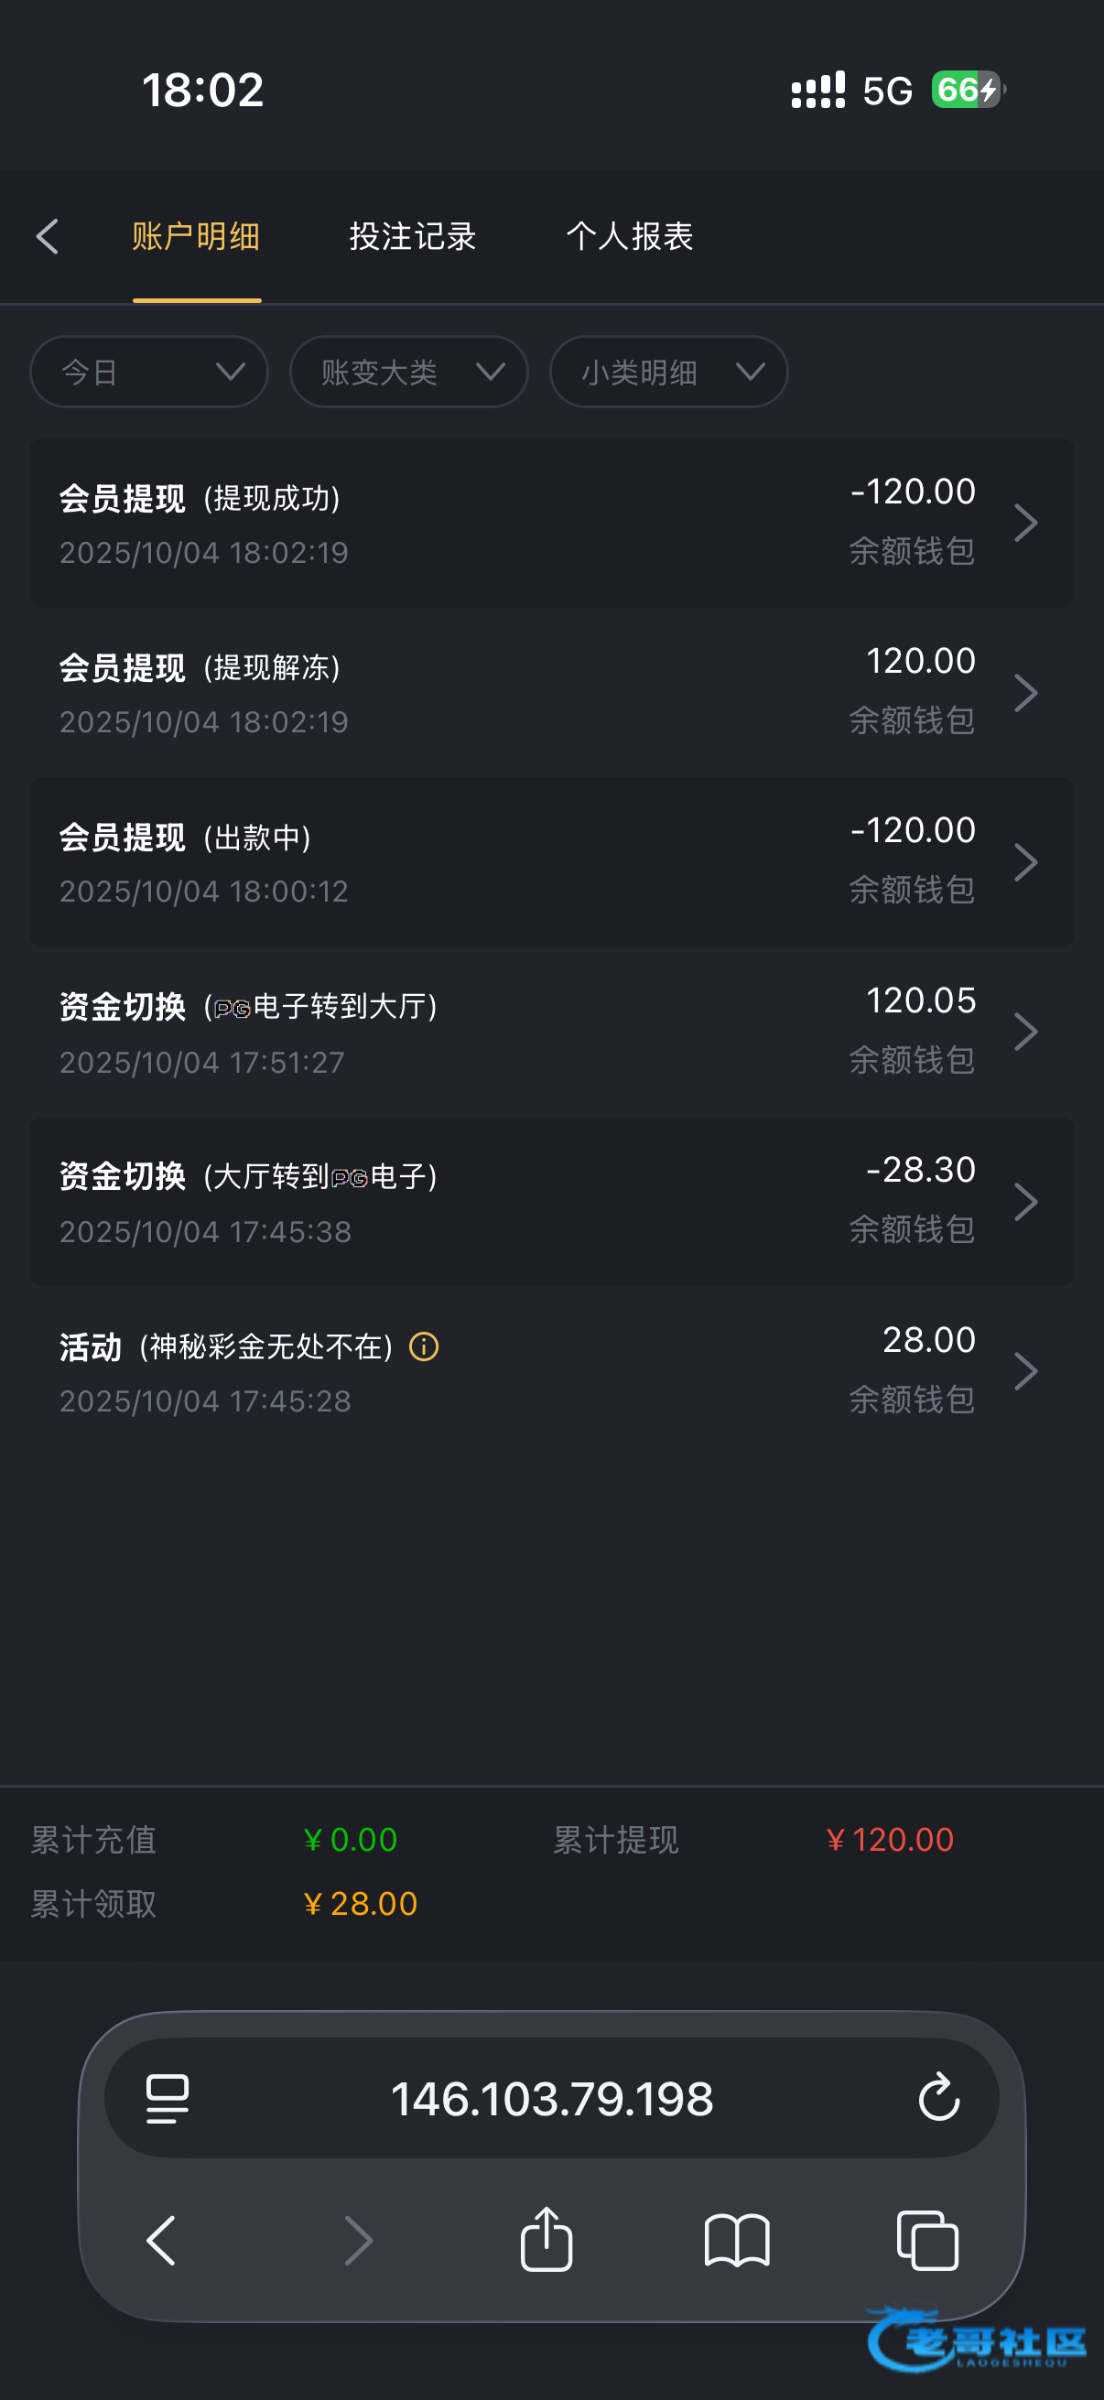The image size is (1104, 2400).
Task: Click the info icon next to 神秘彩金无处不在
Action: (x=424, y=1347)
